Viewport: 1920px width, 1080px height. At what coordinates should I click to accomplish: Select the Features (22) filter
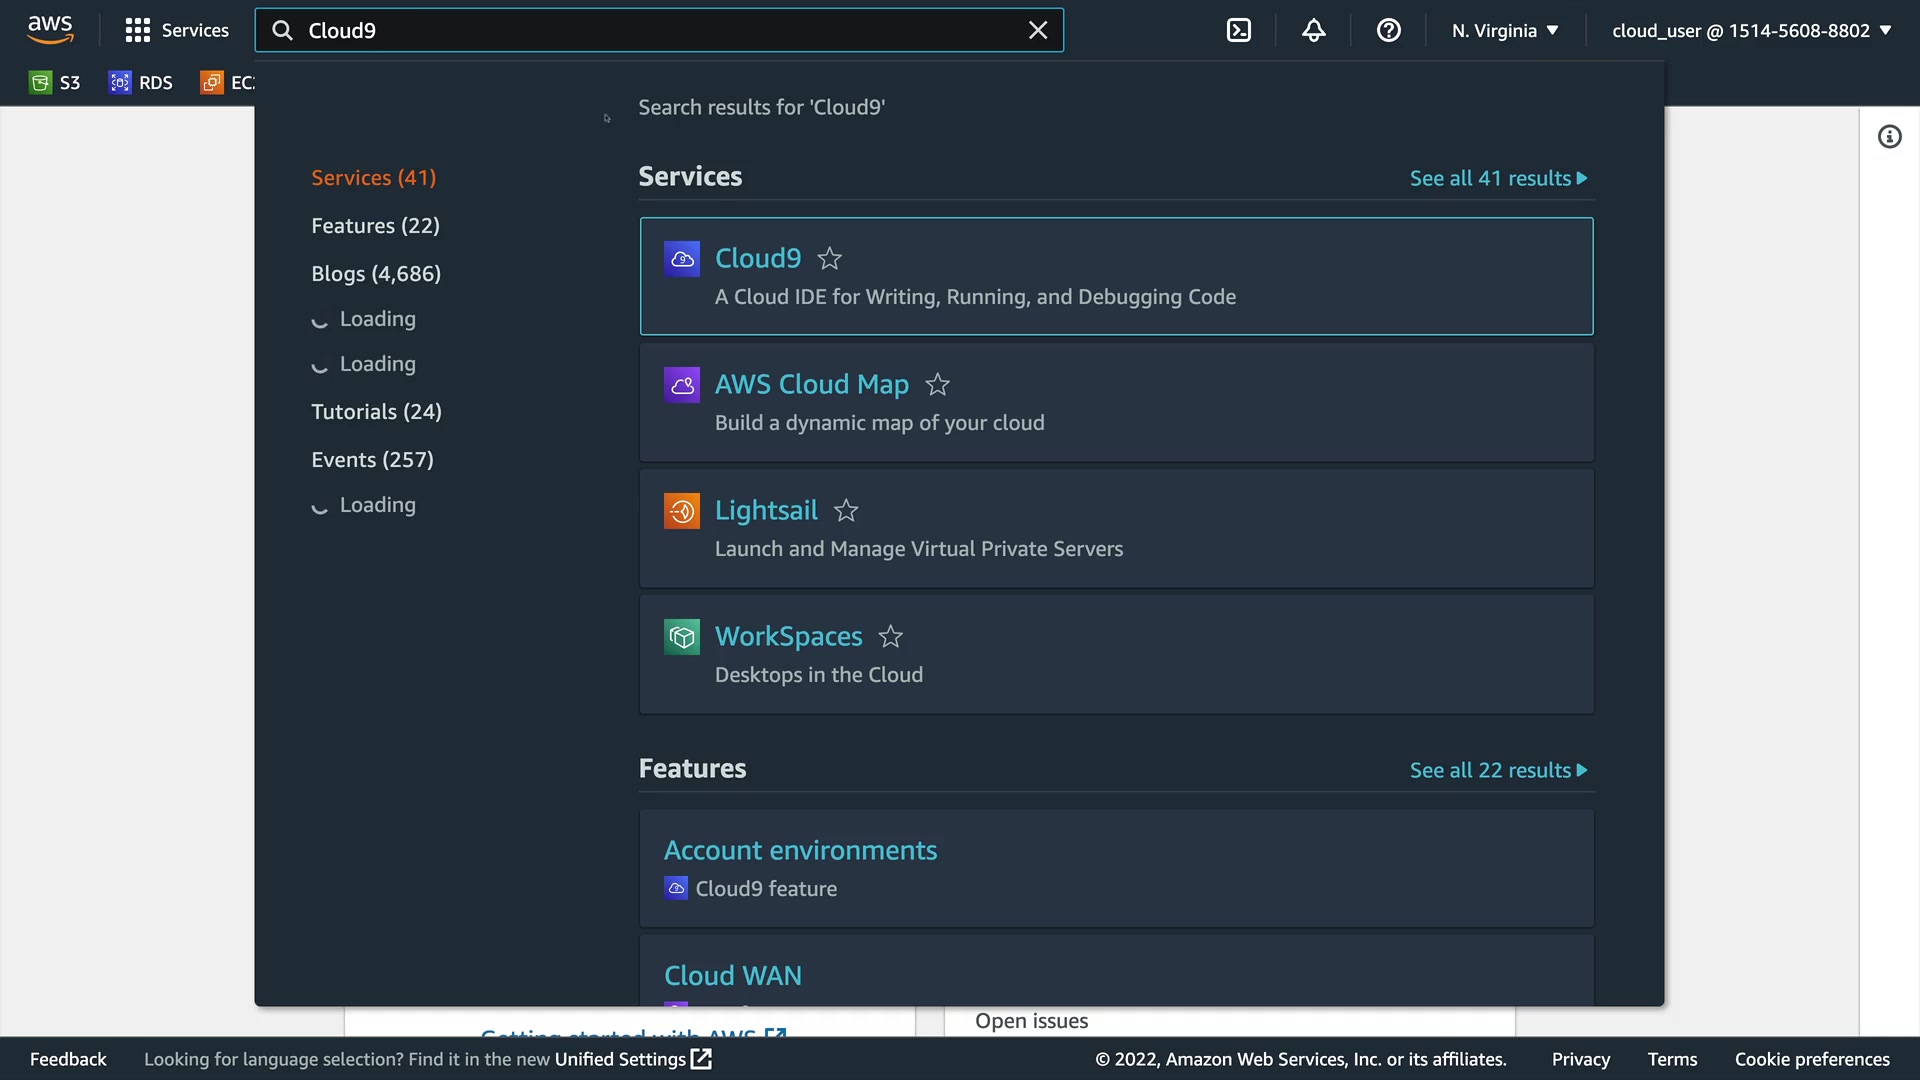pos(375,226)
